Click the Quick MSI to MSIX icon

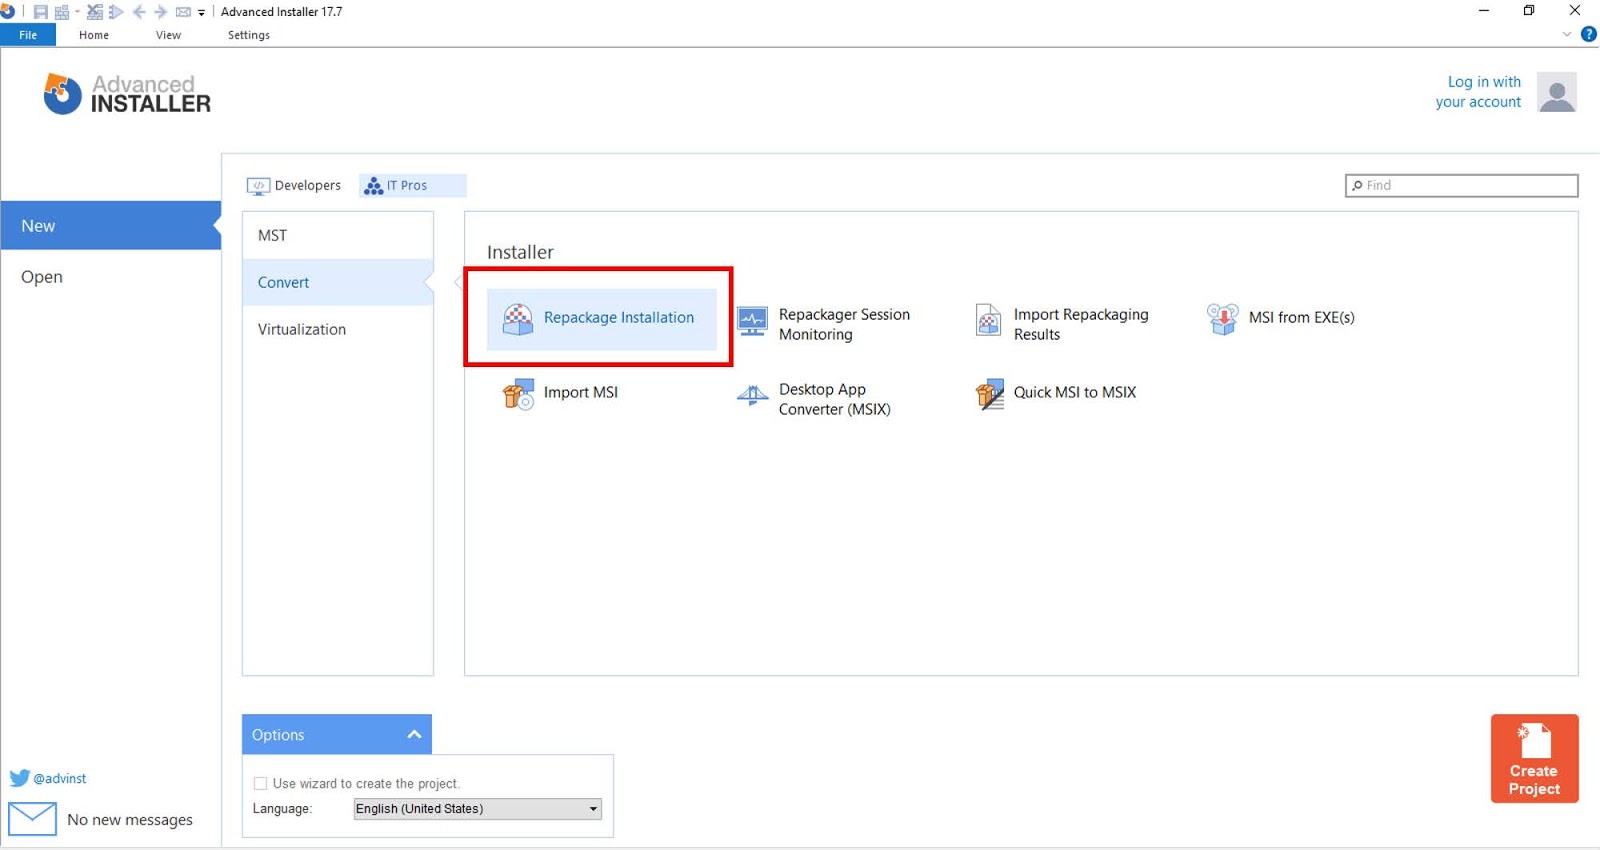(x=989, y=394)
